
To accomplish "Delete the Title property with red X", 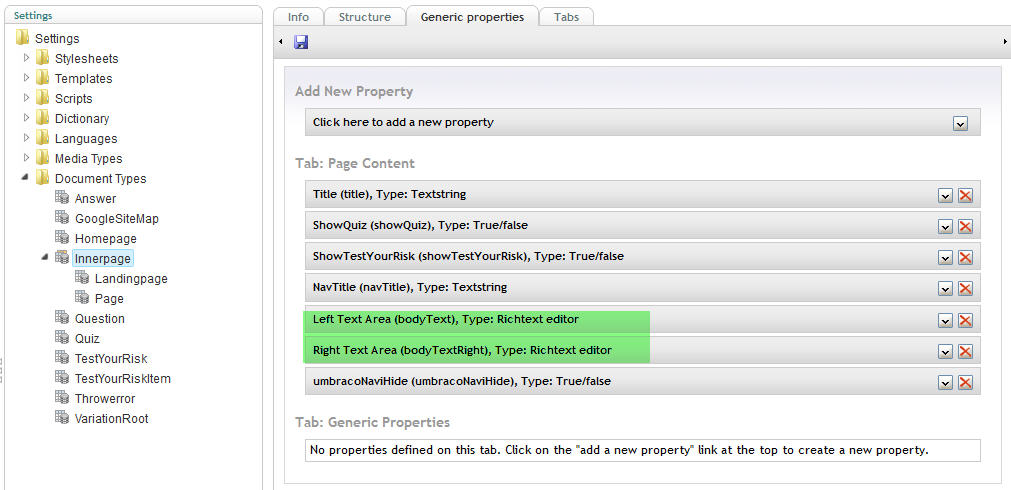I will click(965, 196).
